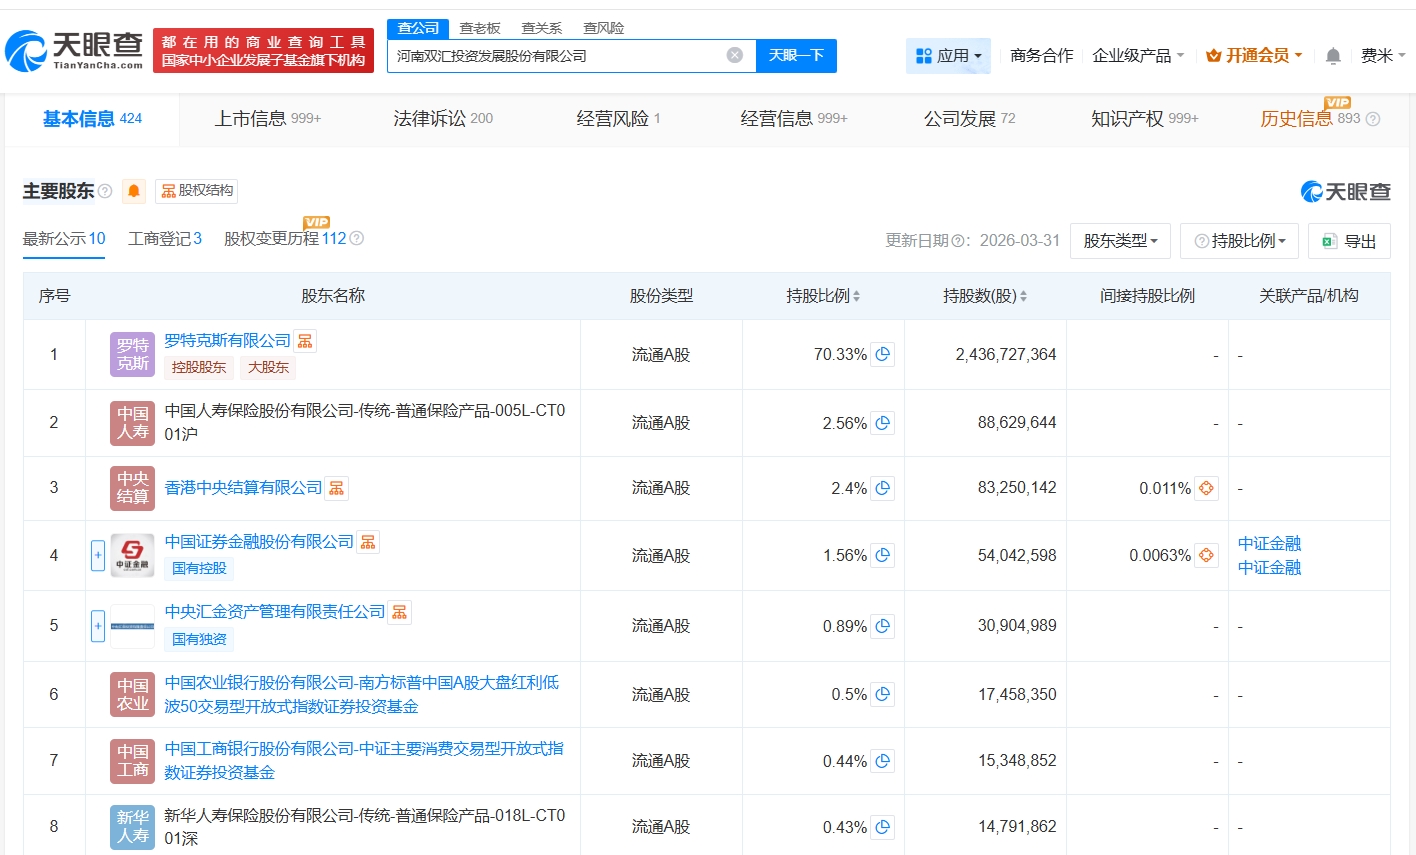Open the 股权结构 button
This screenshot has height=855, width=1416.
(x=197, y=191)
